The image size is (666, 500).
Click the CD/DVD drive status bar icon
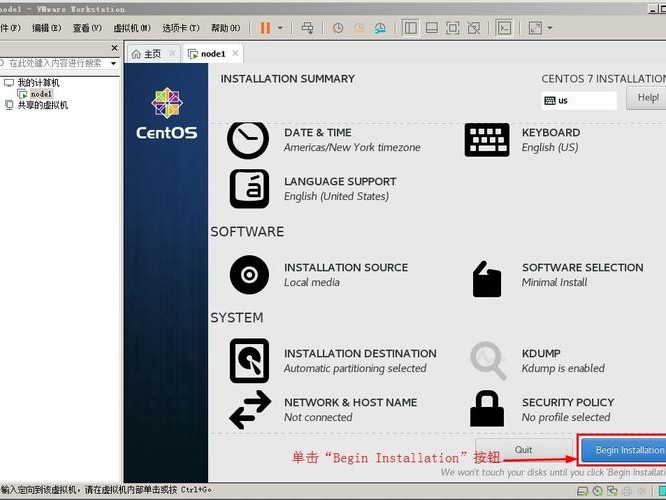point(598,492)
